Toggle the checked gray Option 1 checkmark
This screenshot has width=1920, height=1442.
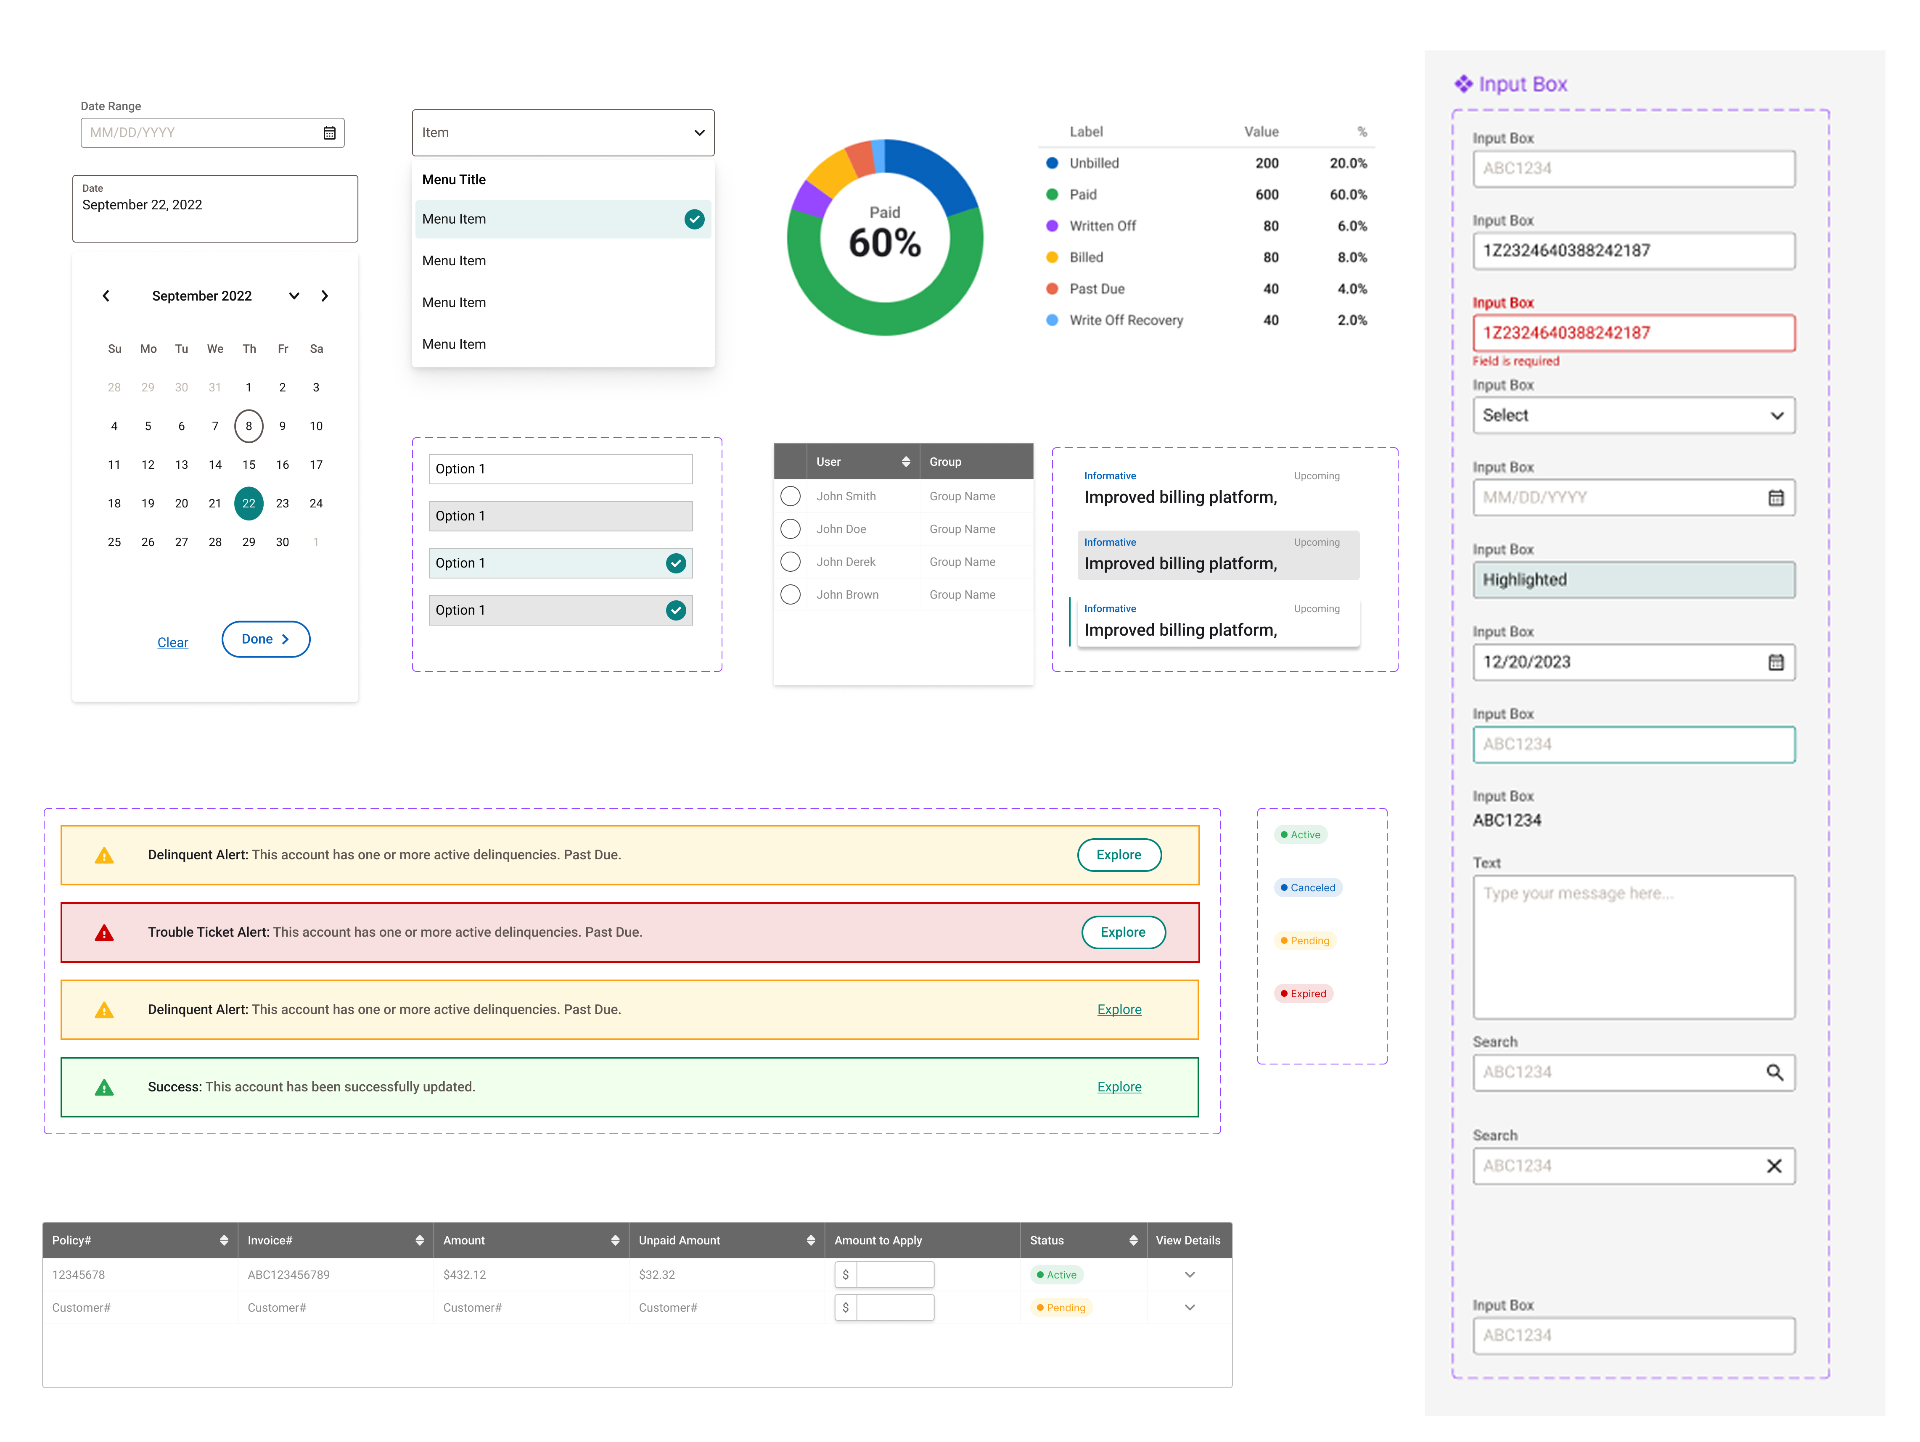676,610
